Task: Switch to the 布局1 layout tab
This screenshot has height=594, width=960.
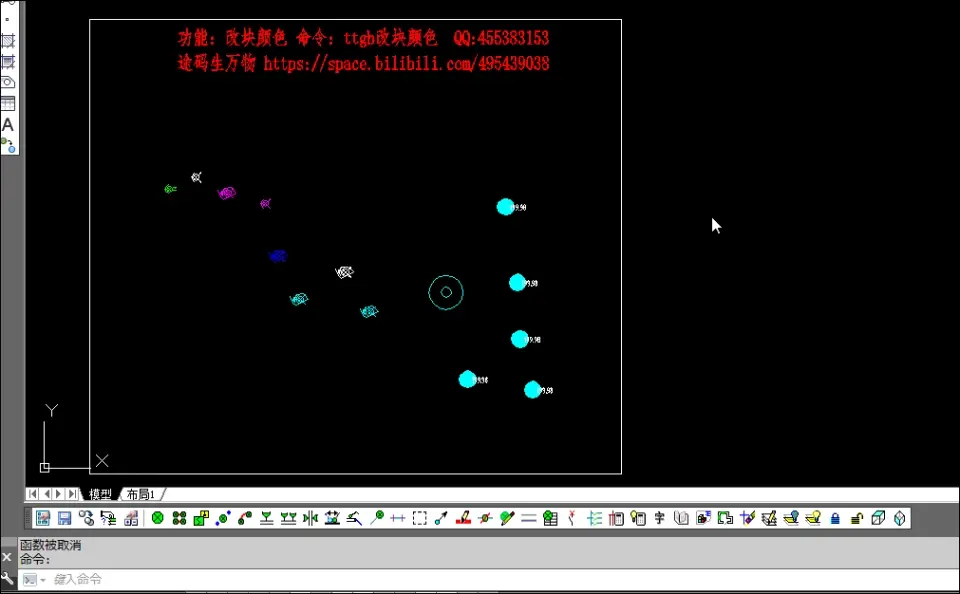Action: point(141,494)
